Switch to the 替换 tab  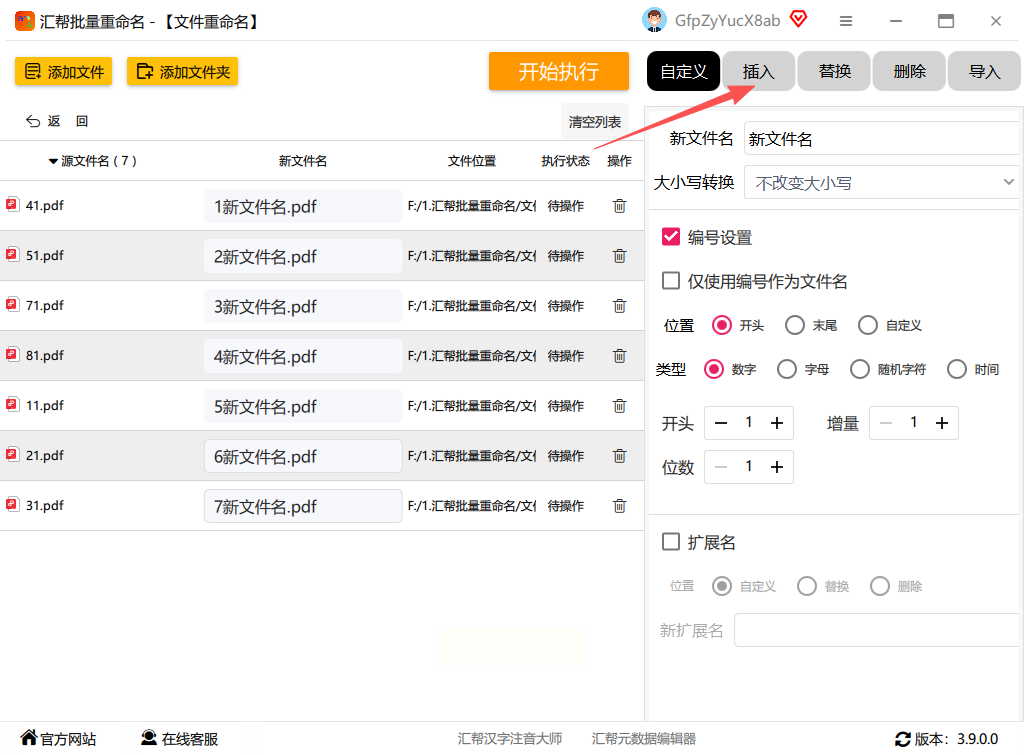point(834,71)
